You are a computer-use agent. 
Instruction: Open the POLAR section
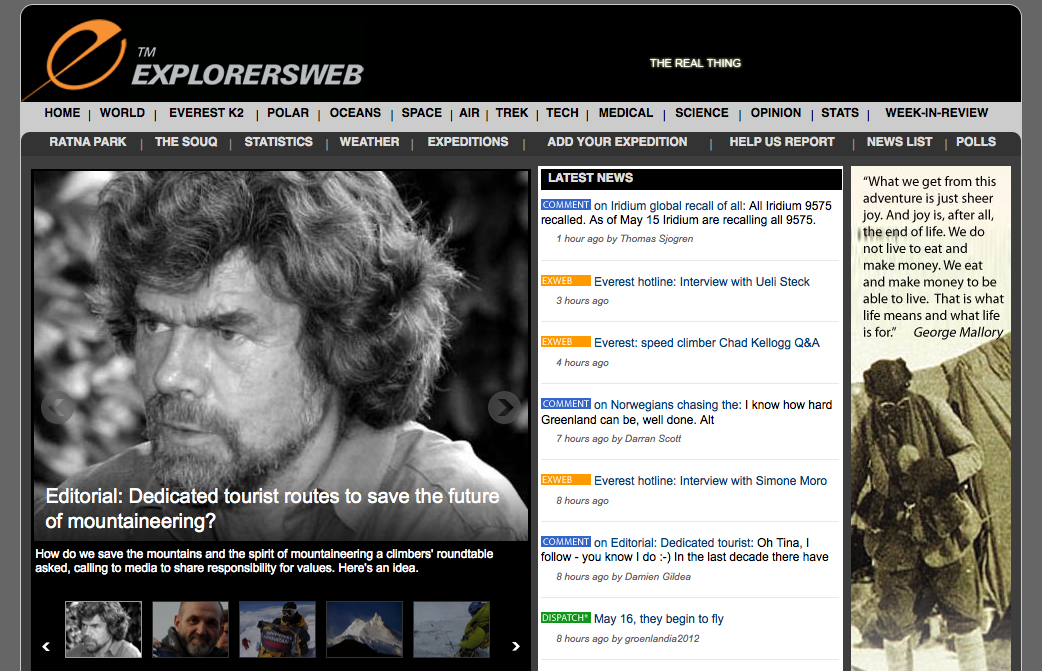(x=287, y=113)
